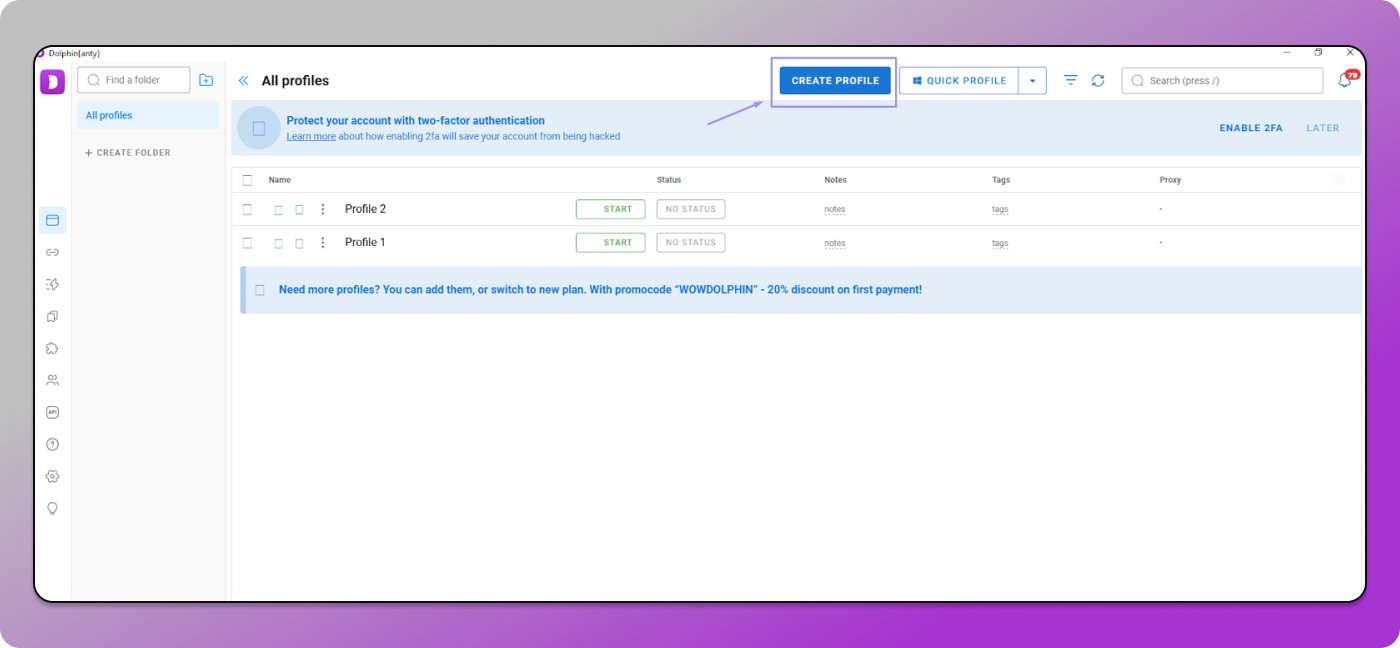Open Help via the question mark icon
Viewport: 1400px width, 648px height.
click(x=52, y=444)
